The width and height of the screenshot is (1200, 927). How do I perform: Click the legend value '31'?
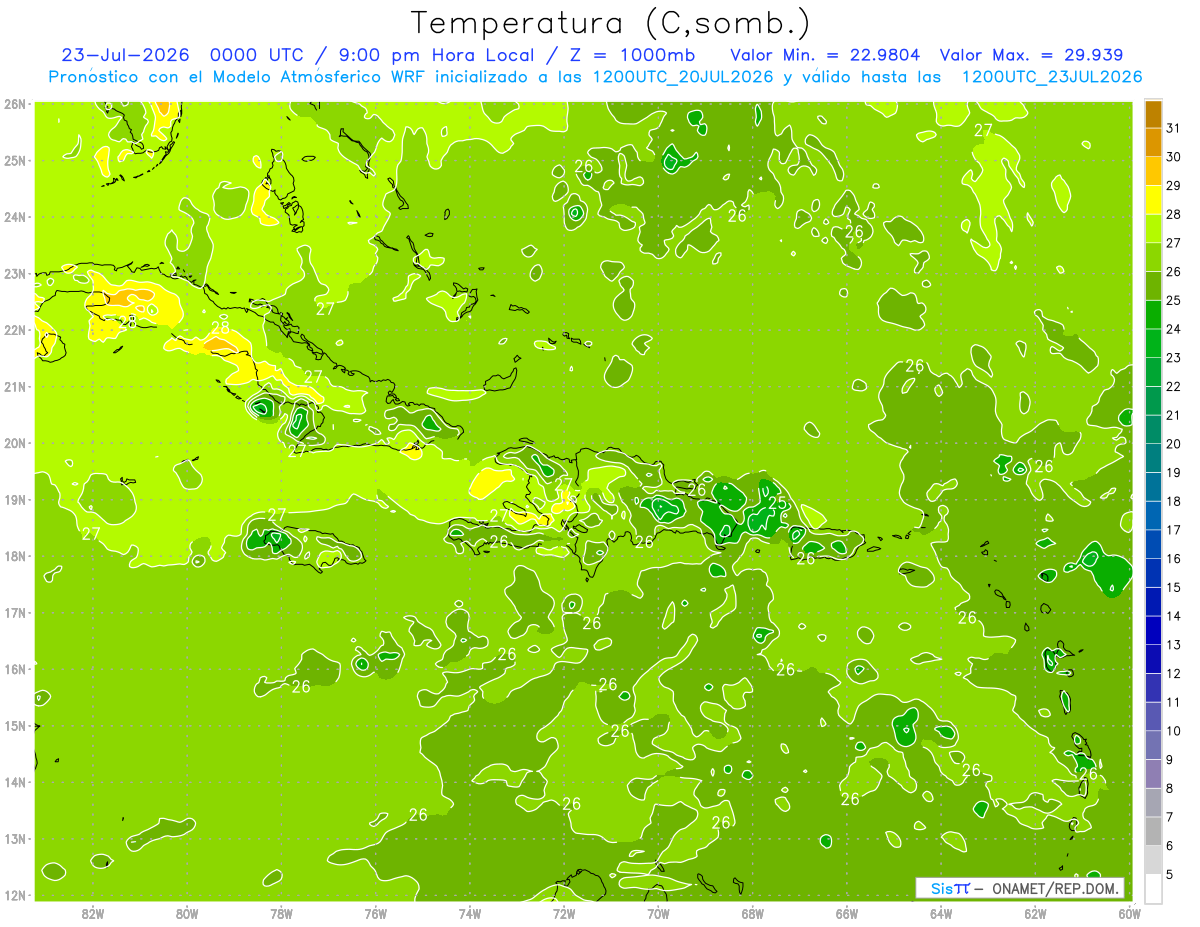[1174, 128]
